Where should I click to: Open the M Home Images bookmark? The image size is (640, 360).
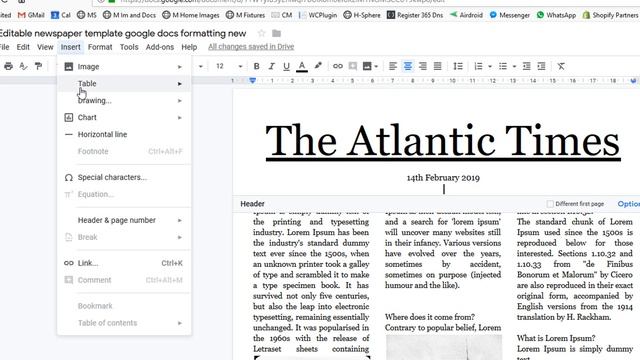click(x=191, y=15)
